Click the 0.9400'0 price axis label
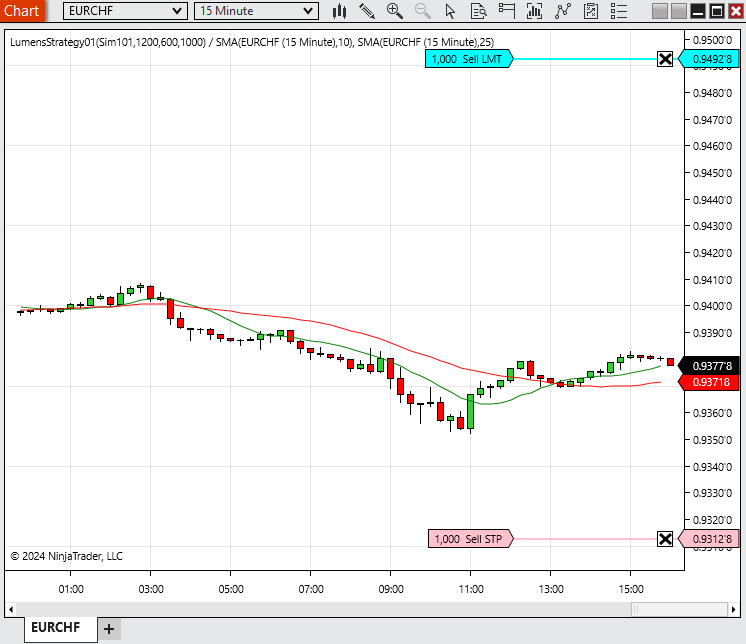 coord(712,306)
